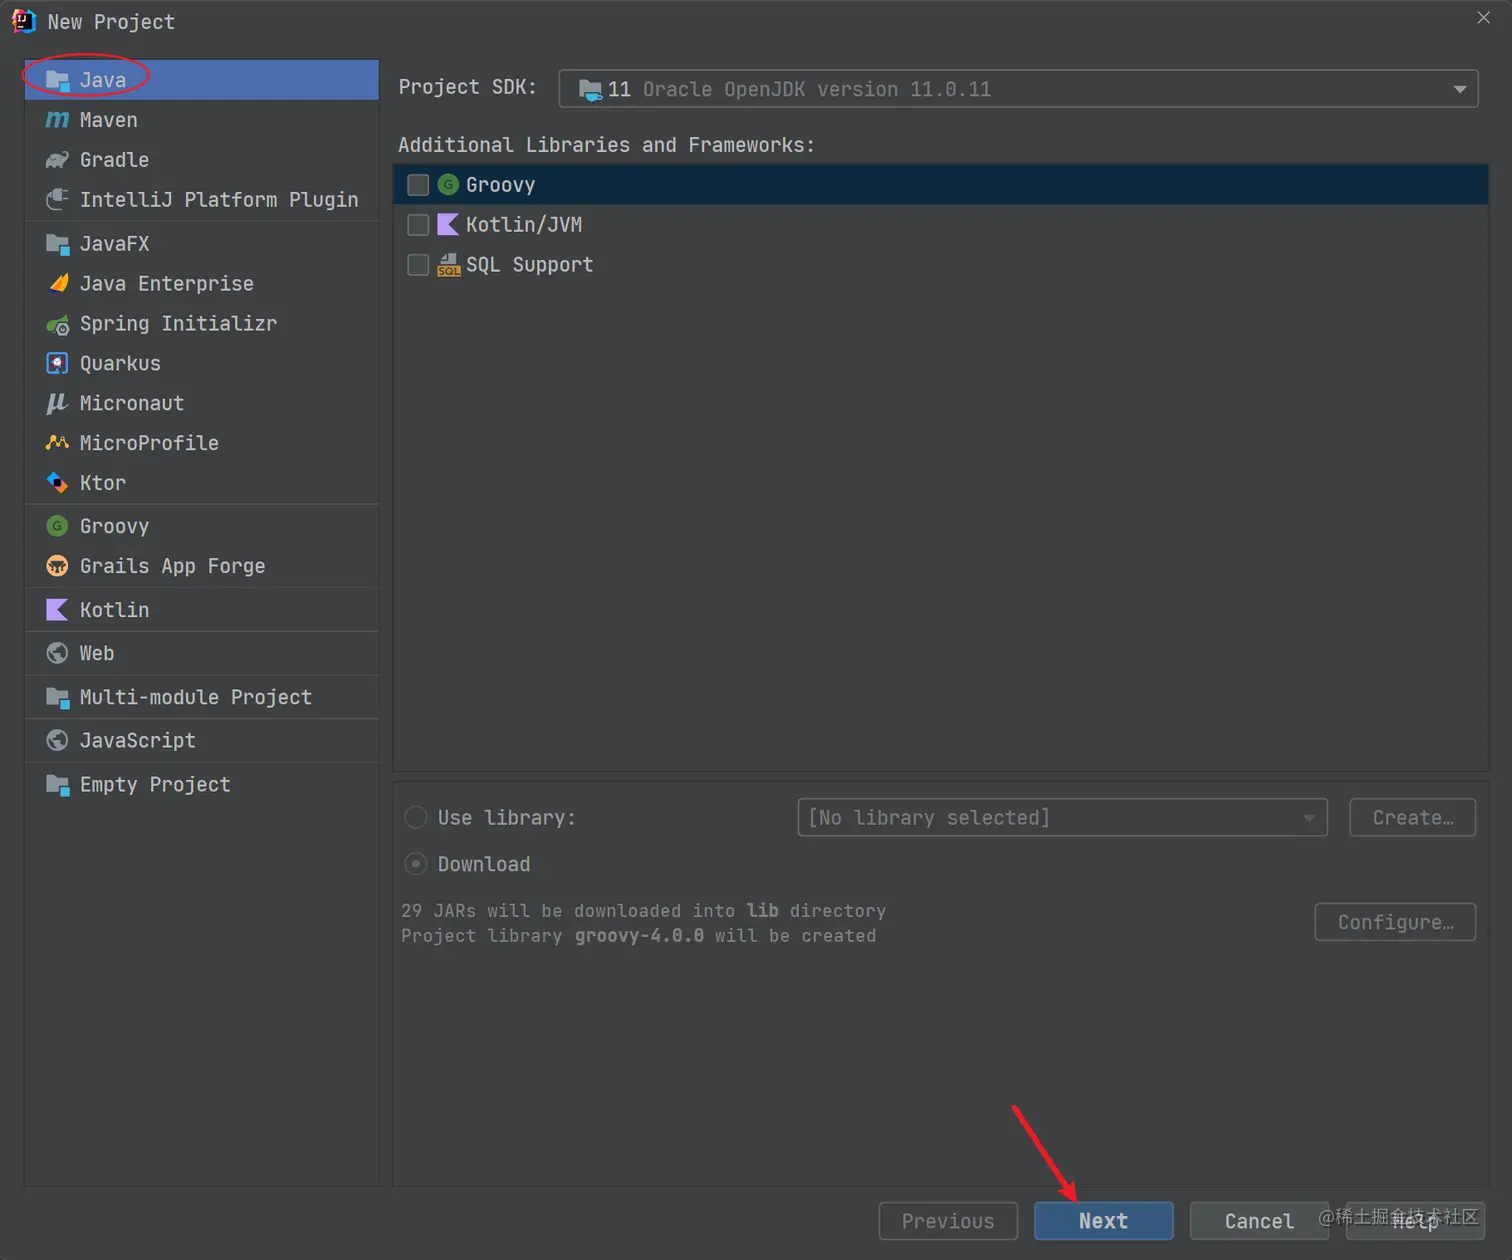Viewport: 1512px width, 1260px height.
Task: Click the Configure… button
Action: pyautogui.click(x=1395, y=922)
